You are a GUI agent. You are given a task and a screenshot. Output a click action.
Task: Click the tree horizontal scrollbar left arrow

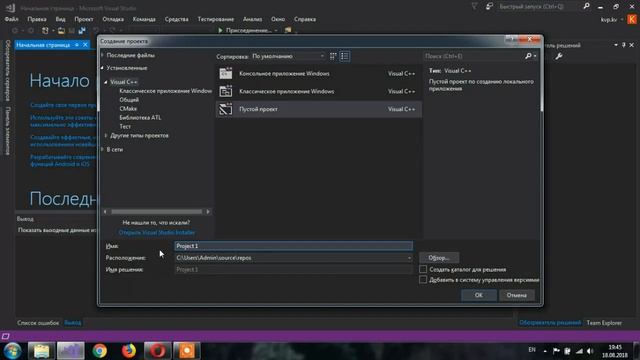pos(105,212)
